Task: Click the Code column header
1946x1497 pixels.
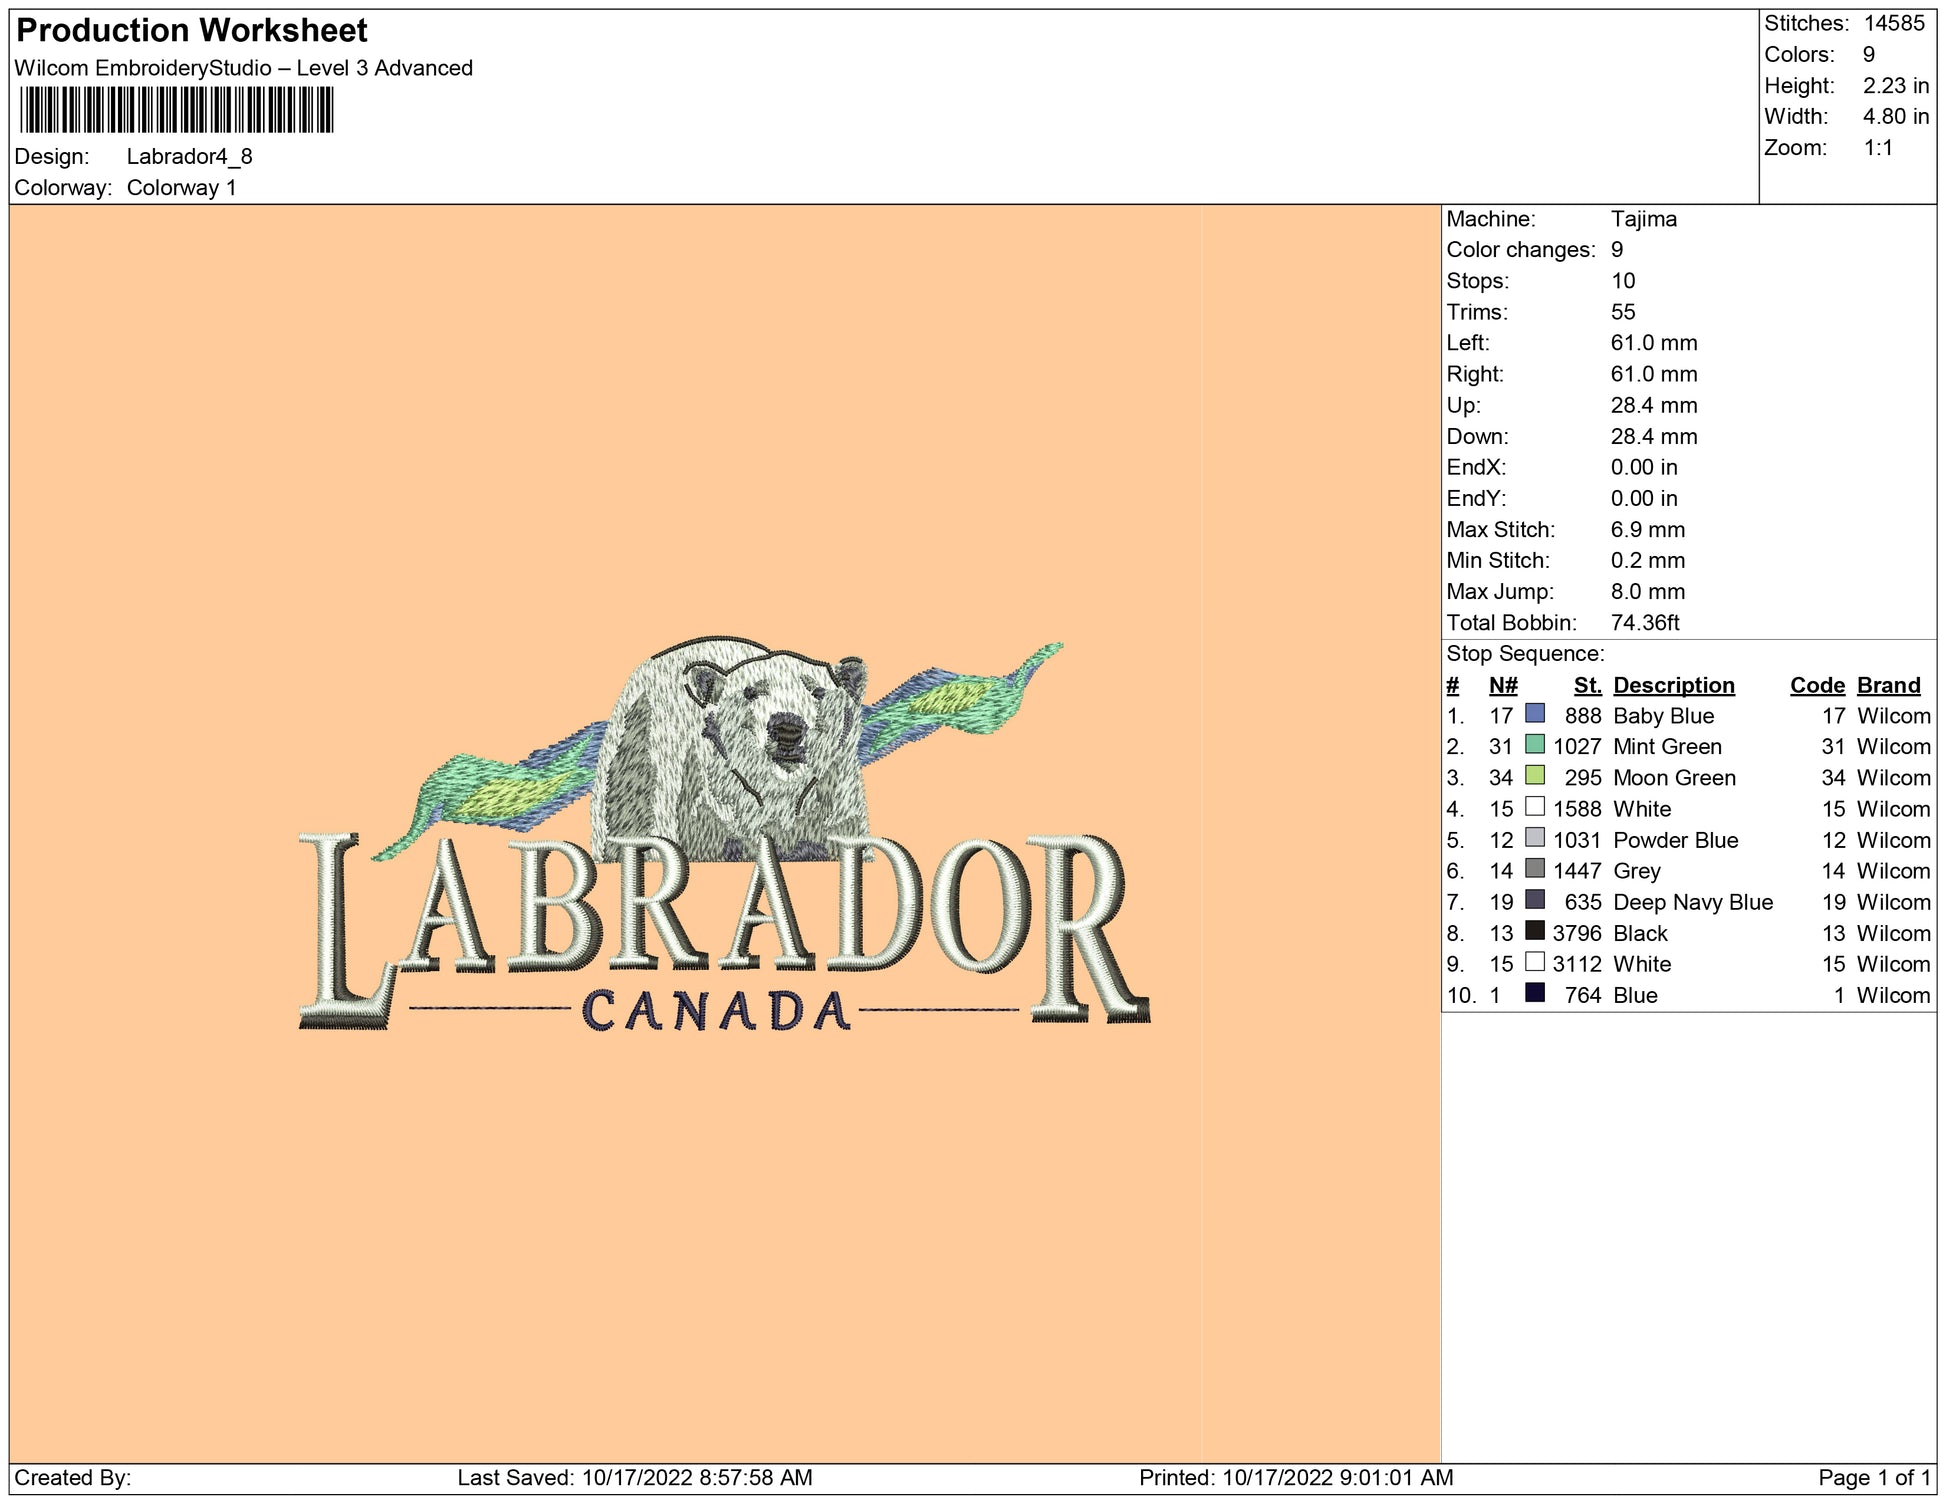Action: [1817, 685]
